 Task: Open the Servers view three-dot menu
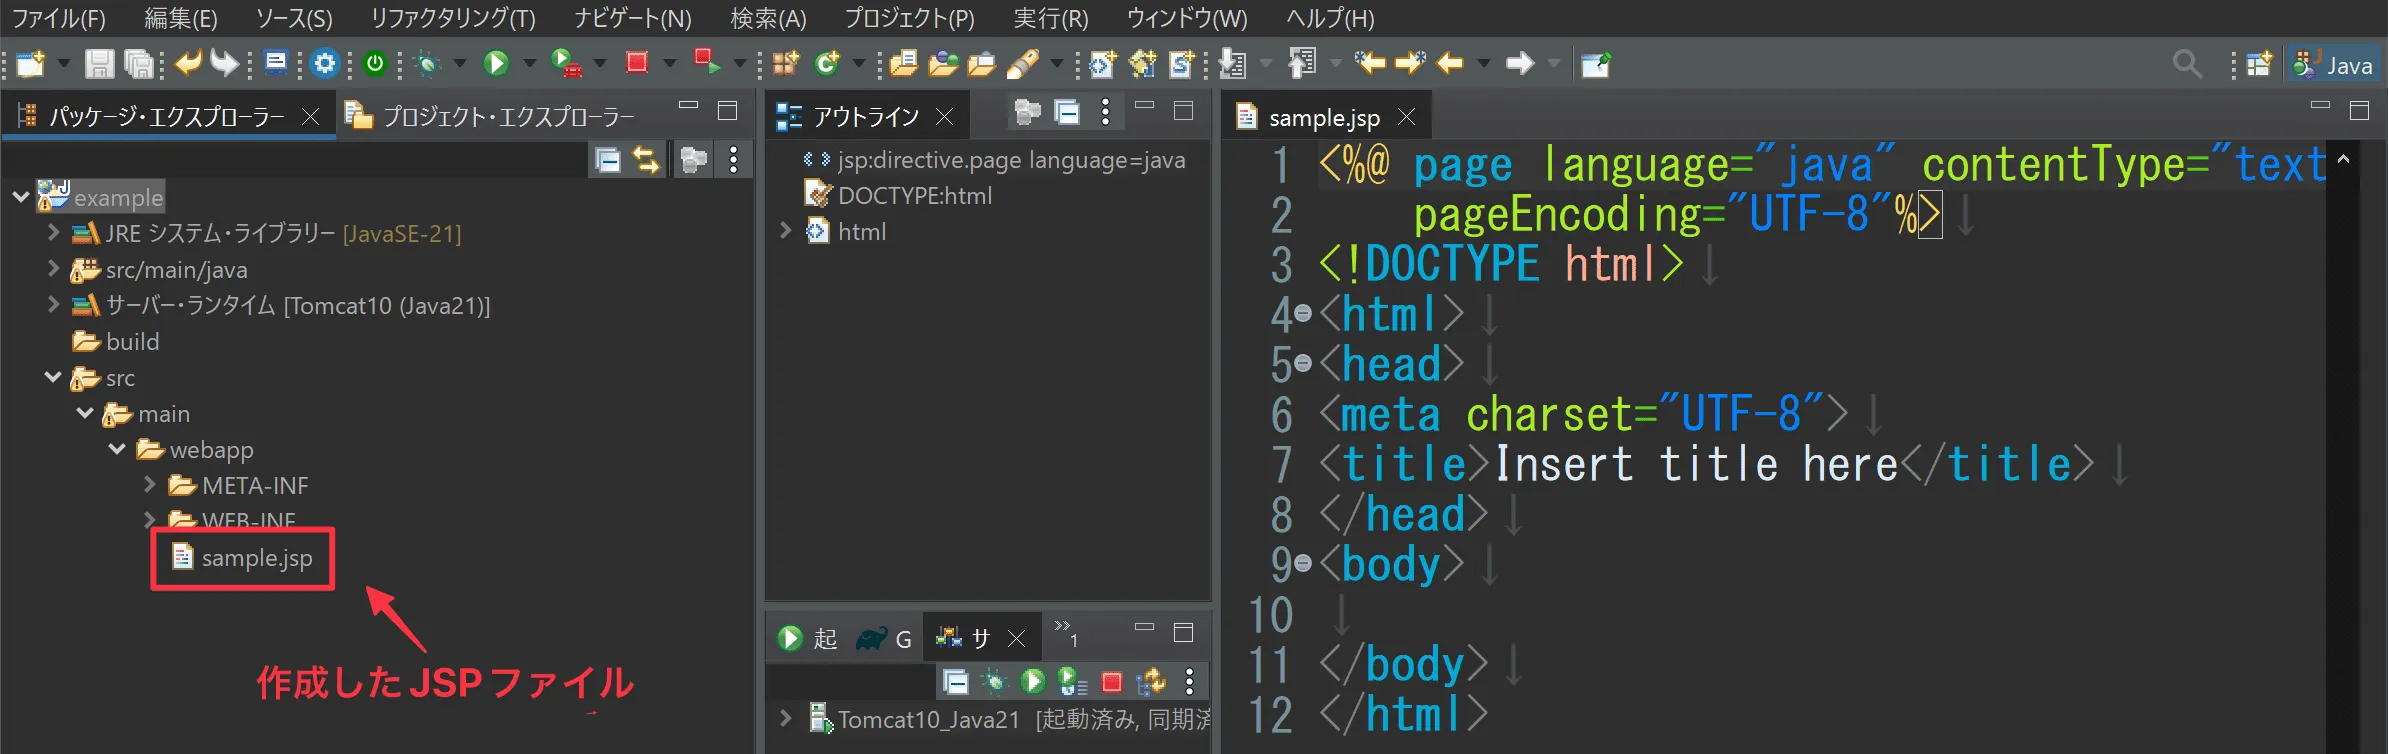tap(1189, 682)
